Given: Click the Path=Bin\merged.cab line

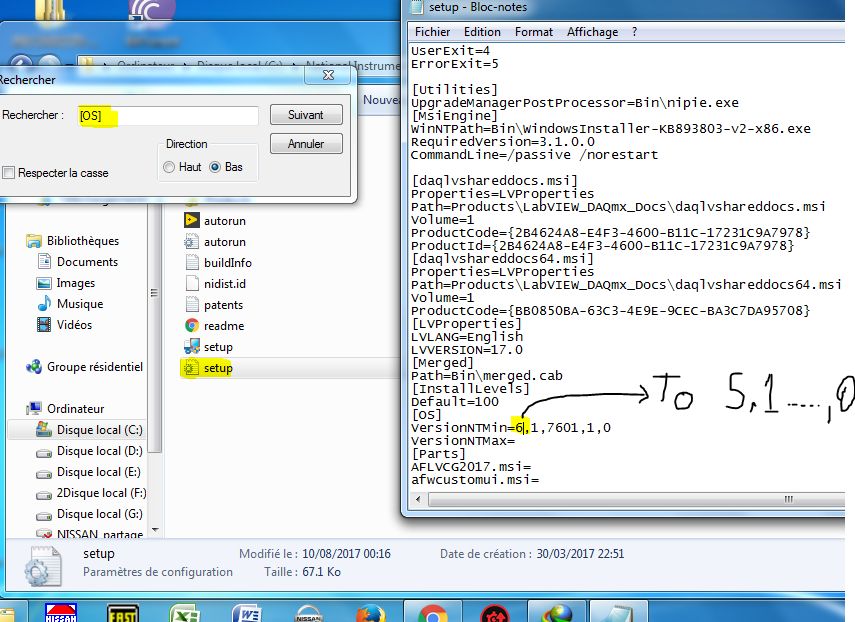Looking at the screenshot, I should [x=487, y=376].
